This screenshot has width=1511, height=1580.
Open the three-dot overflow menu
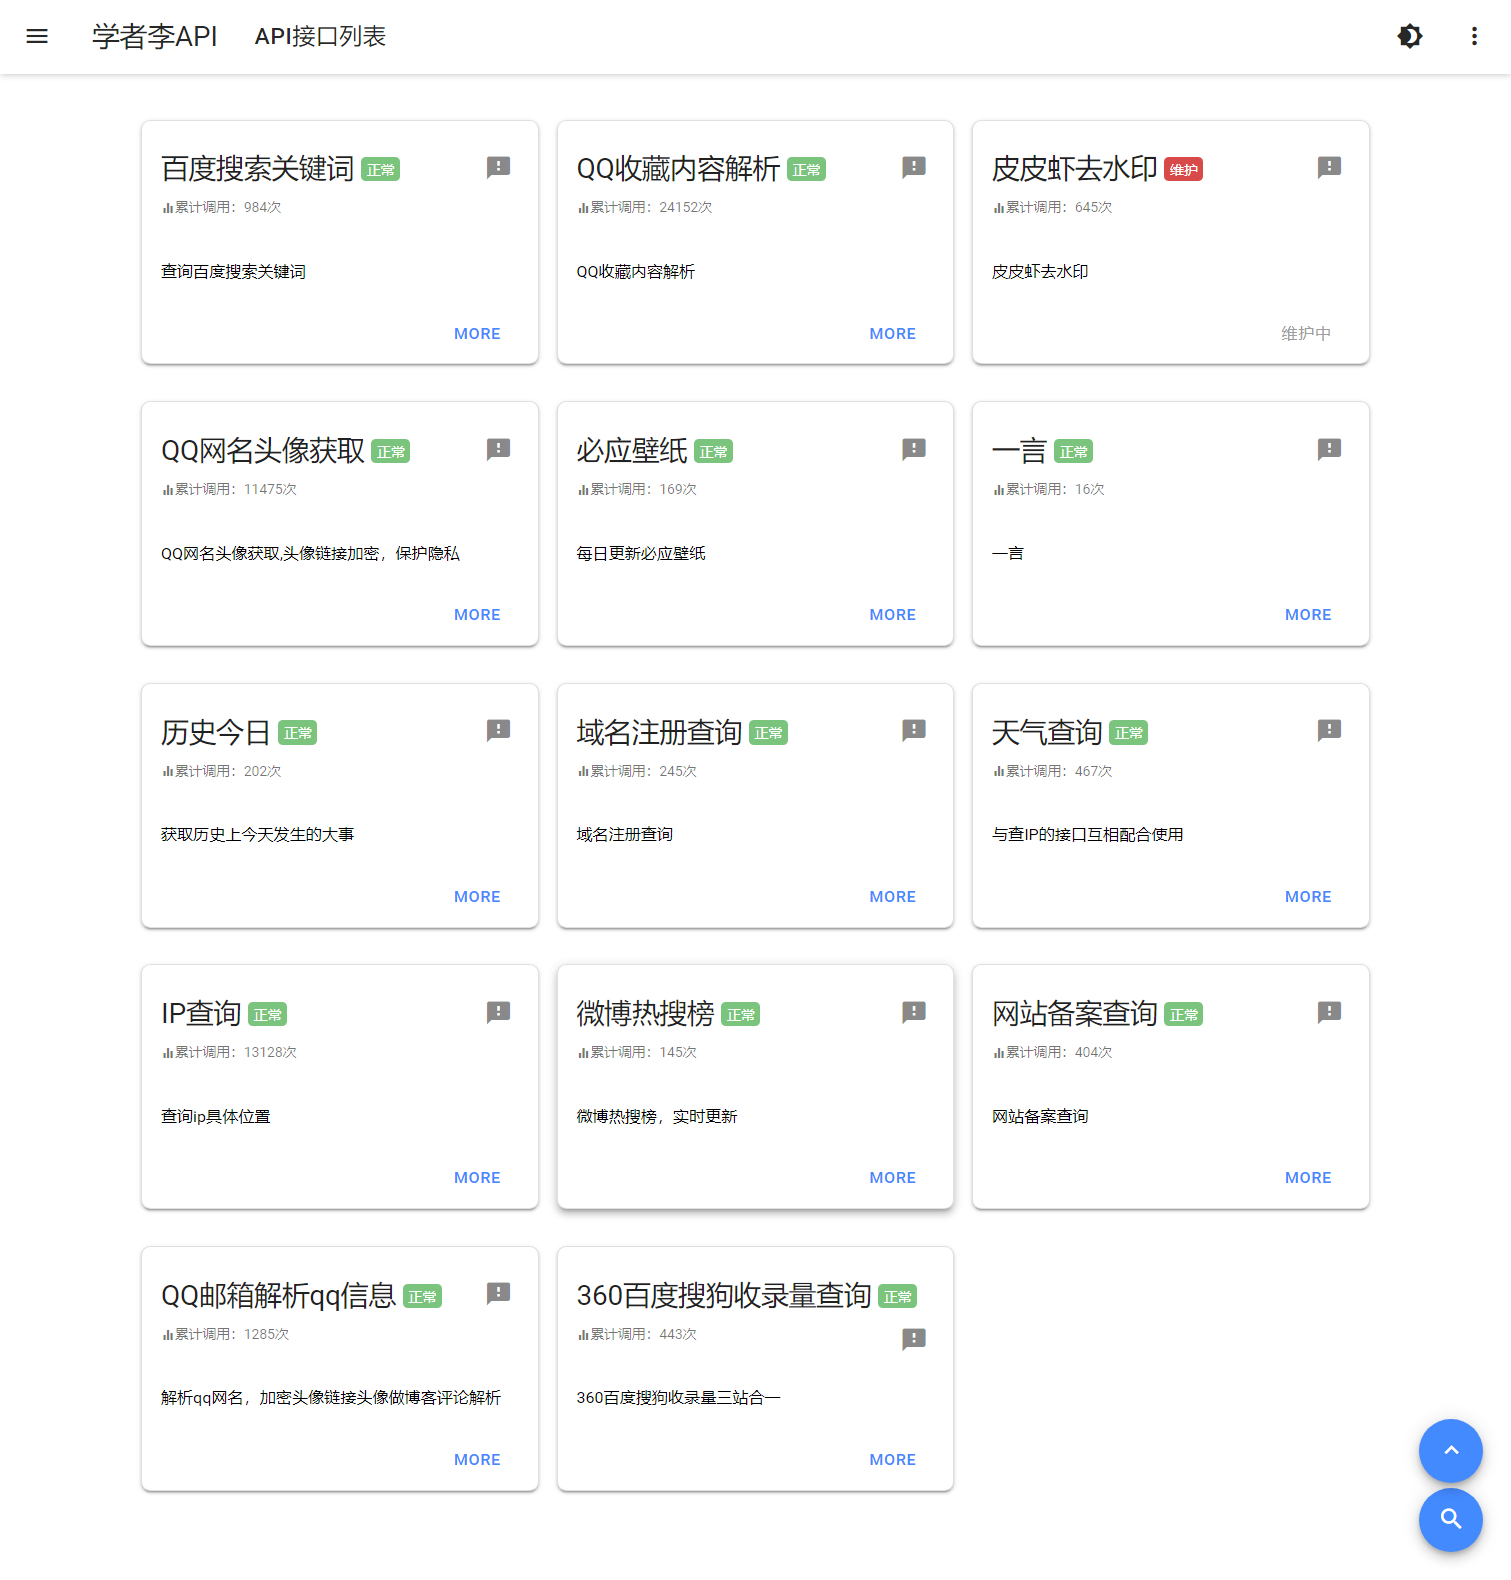[x=1474, y=36]
